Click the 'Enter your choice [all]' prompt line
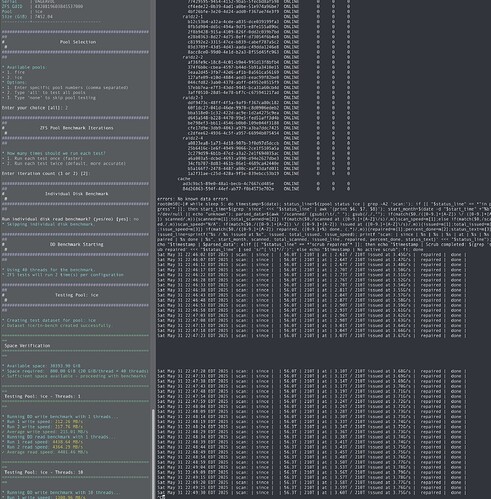 pos(35,108)
